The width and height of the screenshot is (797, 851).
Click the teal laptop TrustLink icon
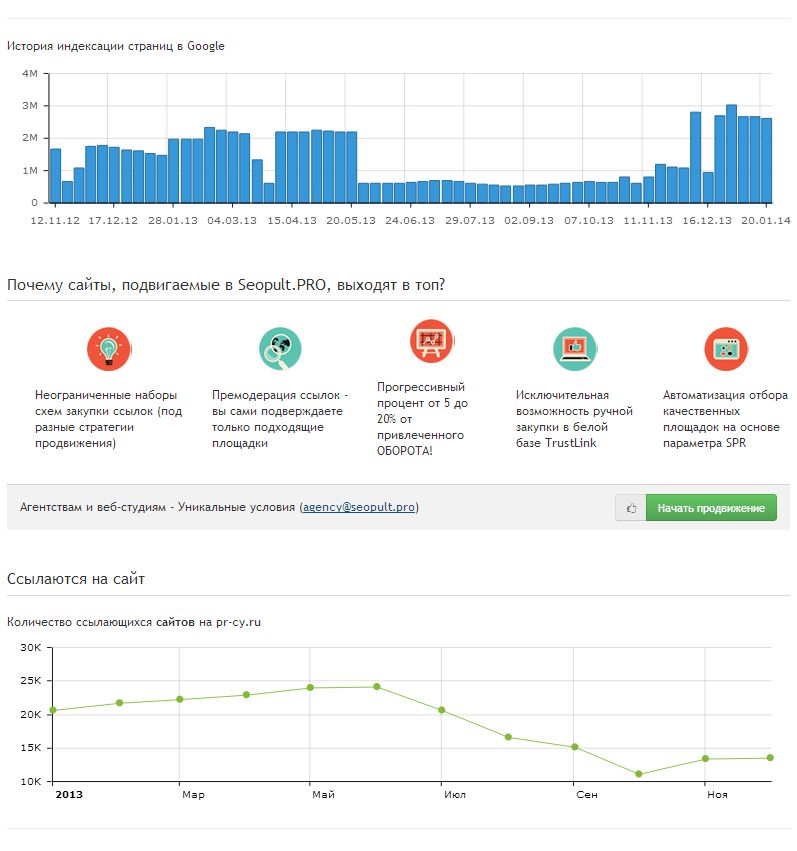574,349
